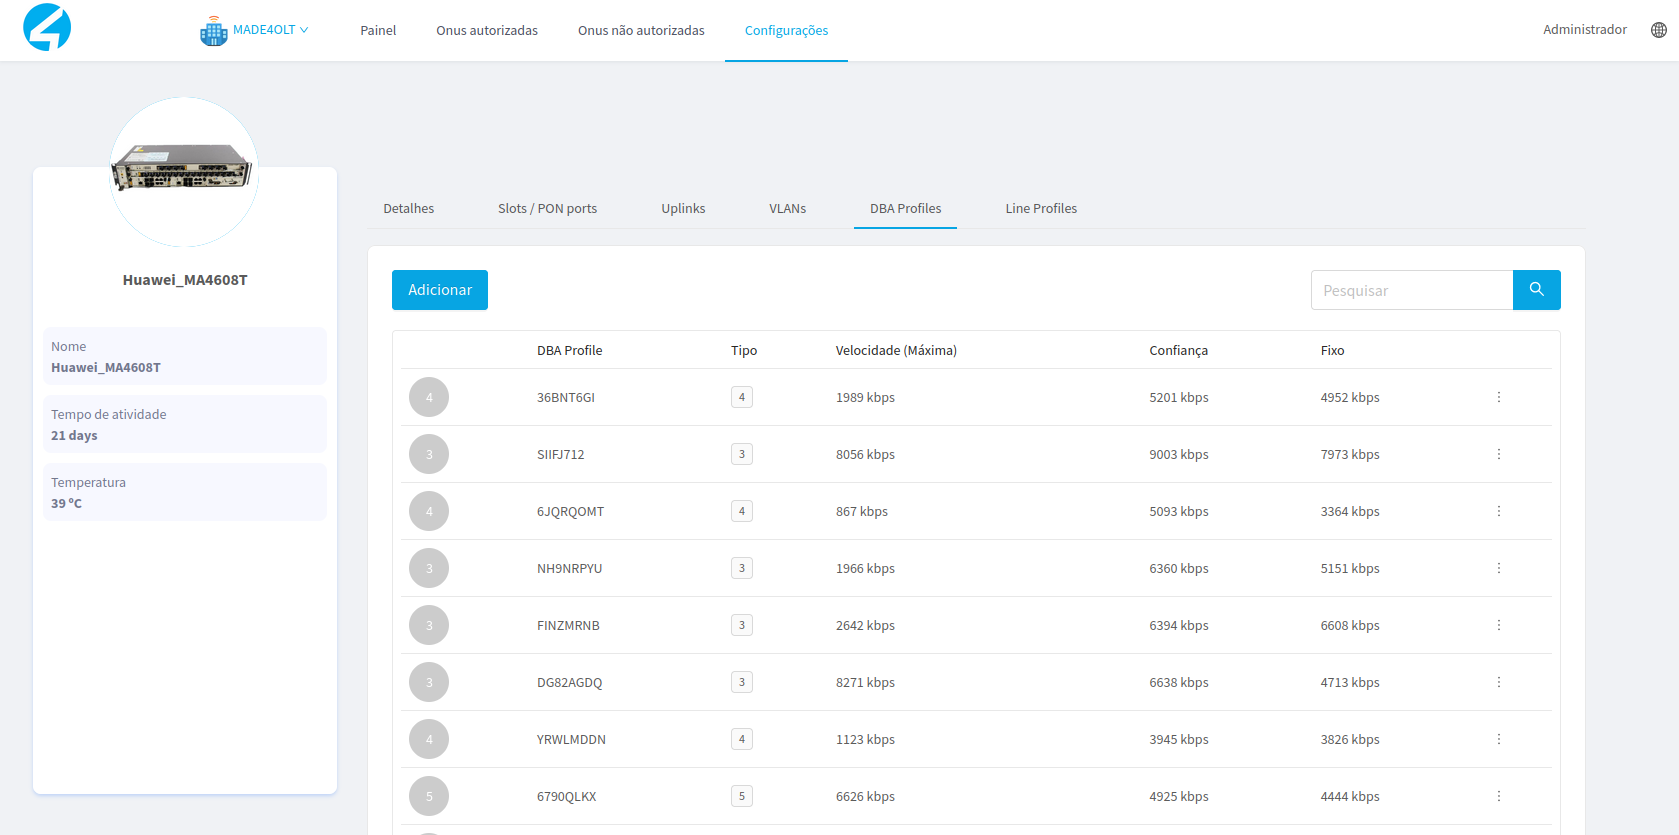Click the round badge of NH9NRPYU row

pyautogui.click(x=429, y=568)
